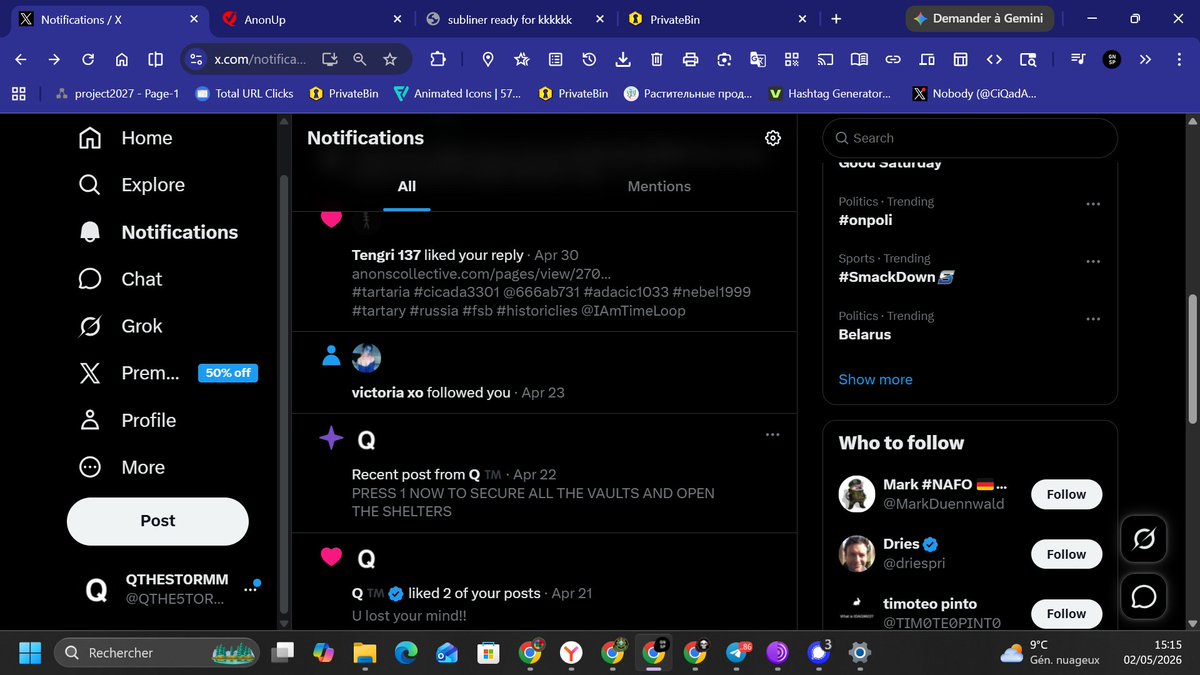Click the Post button
The width and height of the screenshot is (1200, 675).
click(x=158, y=521)
